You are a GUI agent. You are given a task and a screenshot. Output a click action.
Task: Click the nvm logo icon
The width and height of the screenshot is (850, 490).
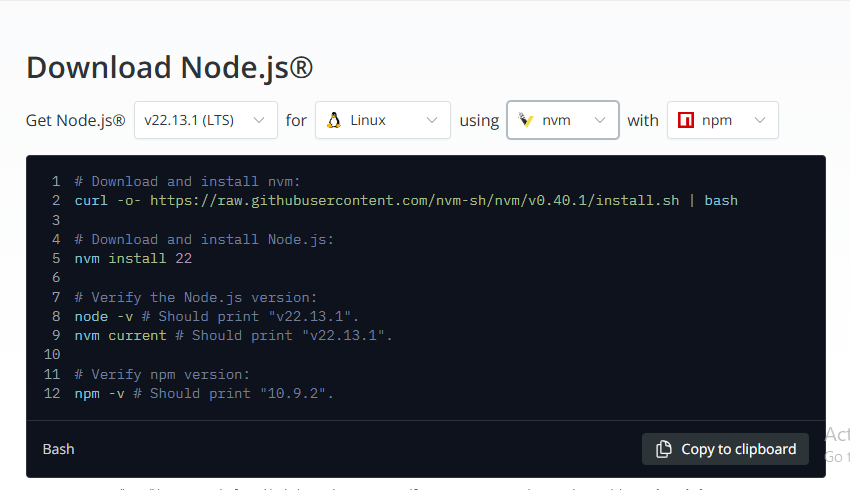click(525, 120)
